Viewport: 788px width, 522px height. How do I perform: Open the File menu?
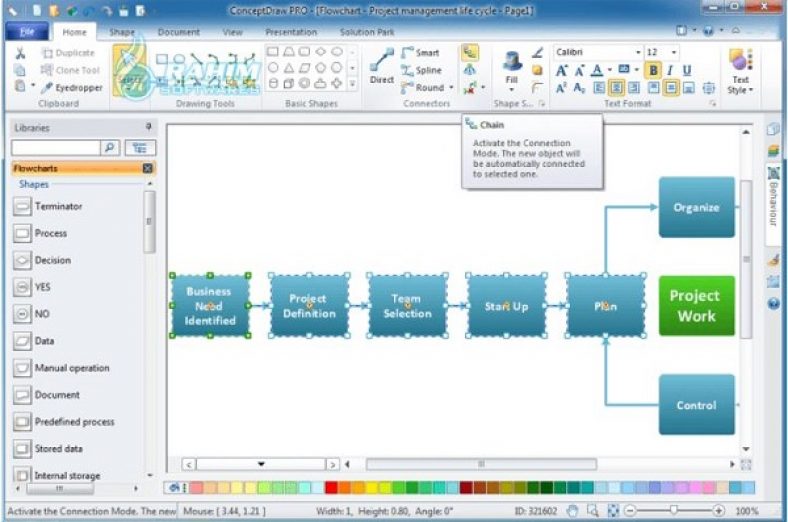click(x=27, y=32)
